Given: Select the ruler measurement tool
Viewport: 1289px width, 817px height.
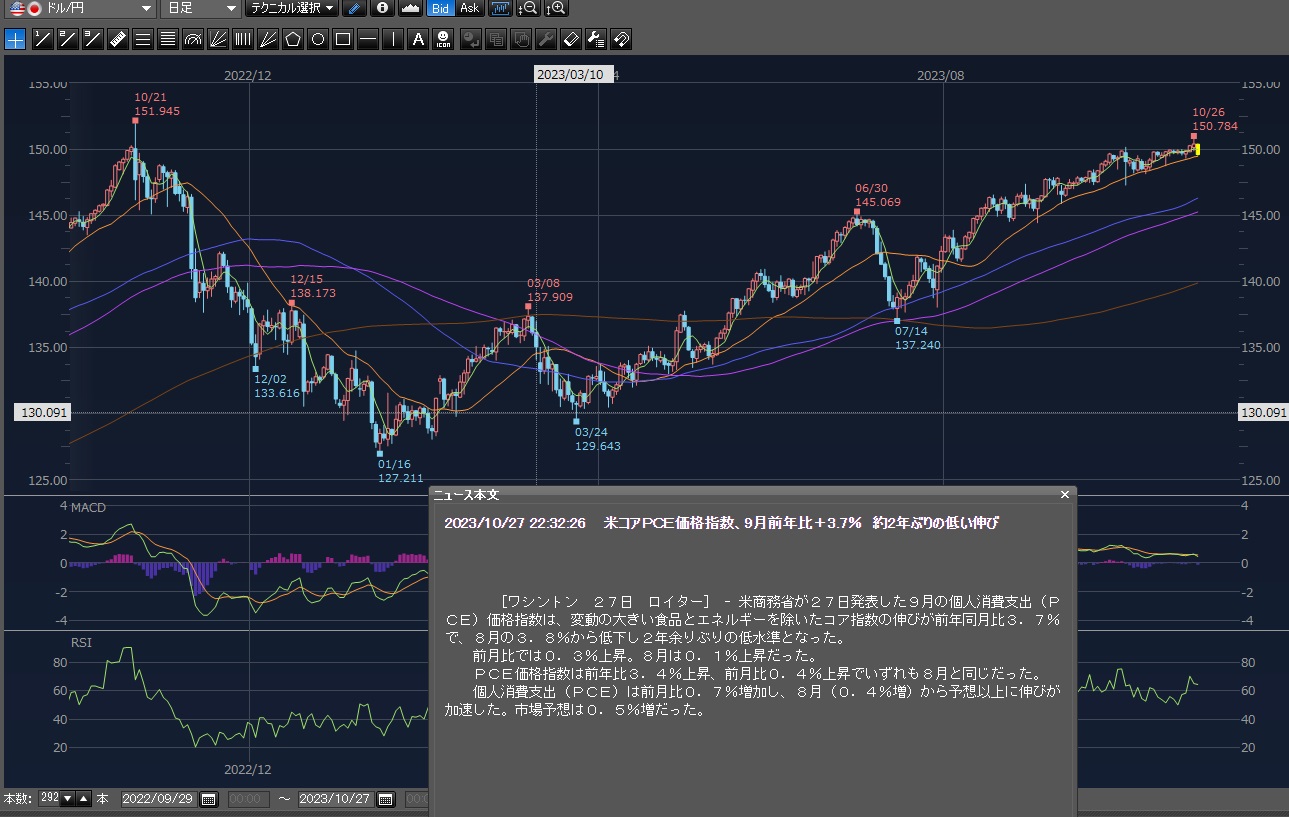Looking at the screenshot, I should coord(117,40).
